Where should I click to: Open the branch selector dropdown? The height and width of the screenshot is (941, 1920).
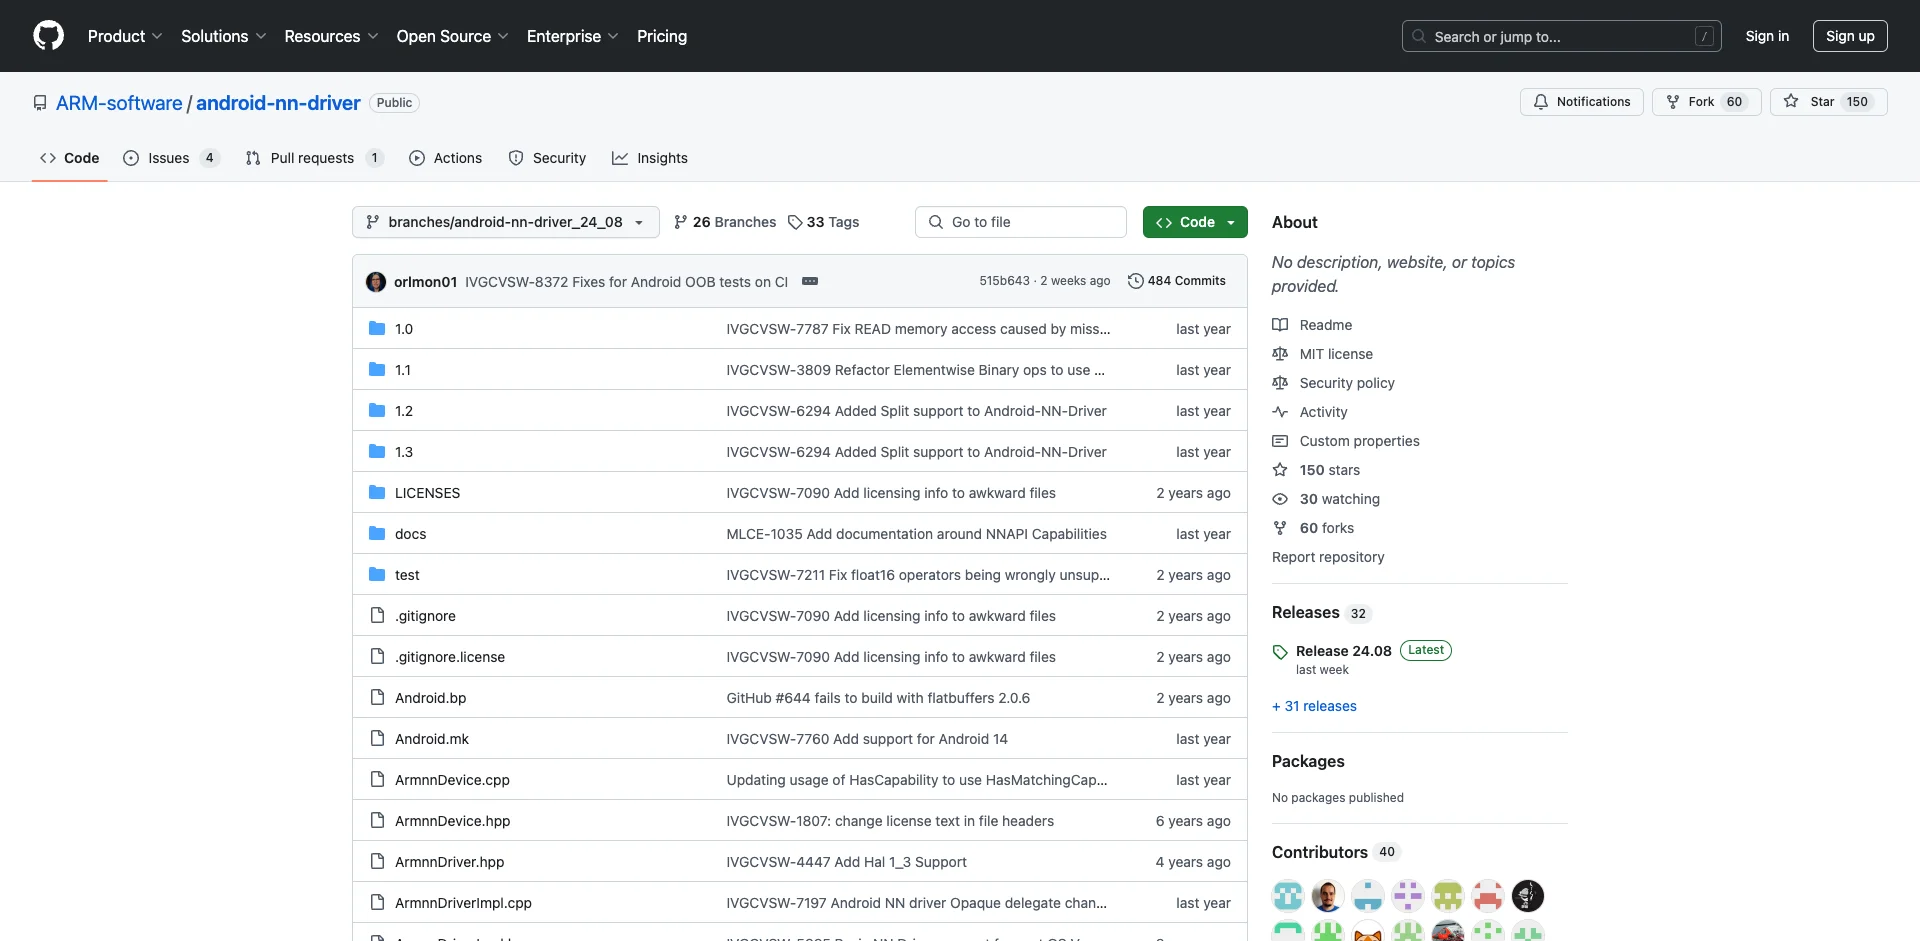506,222
